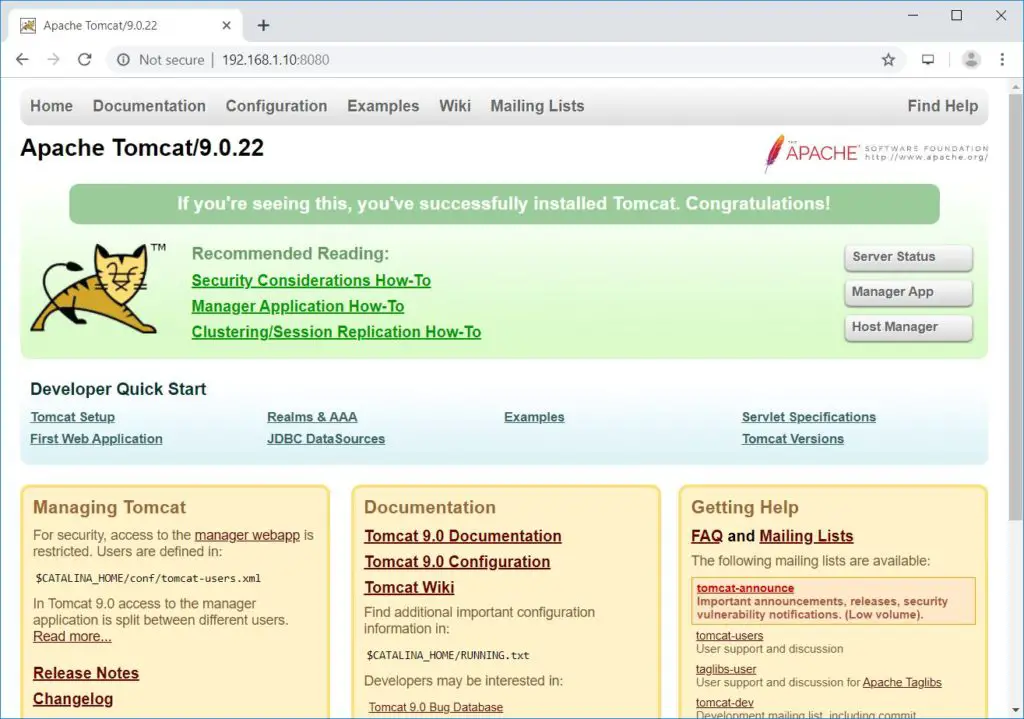1024x719 pixels.
Task: Open the Tomcat Setup link
Action: click(x=72, y=417)
